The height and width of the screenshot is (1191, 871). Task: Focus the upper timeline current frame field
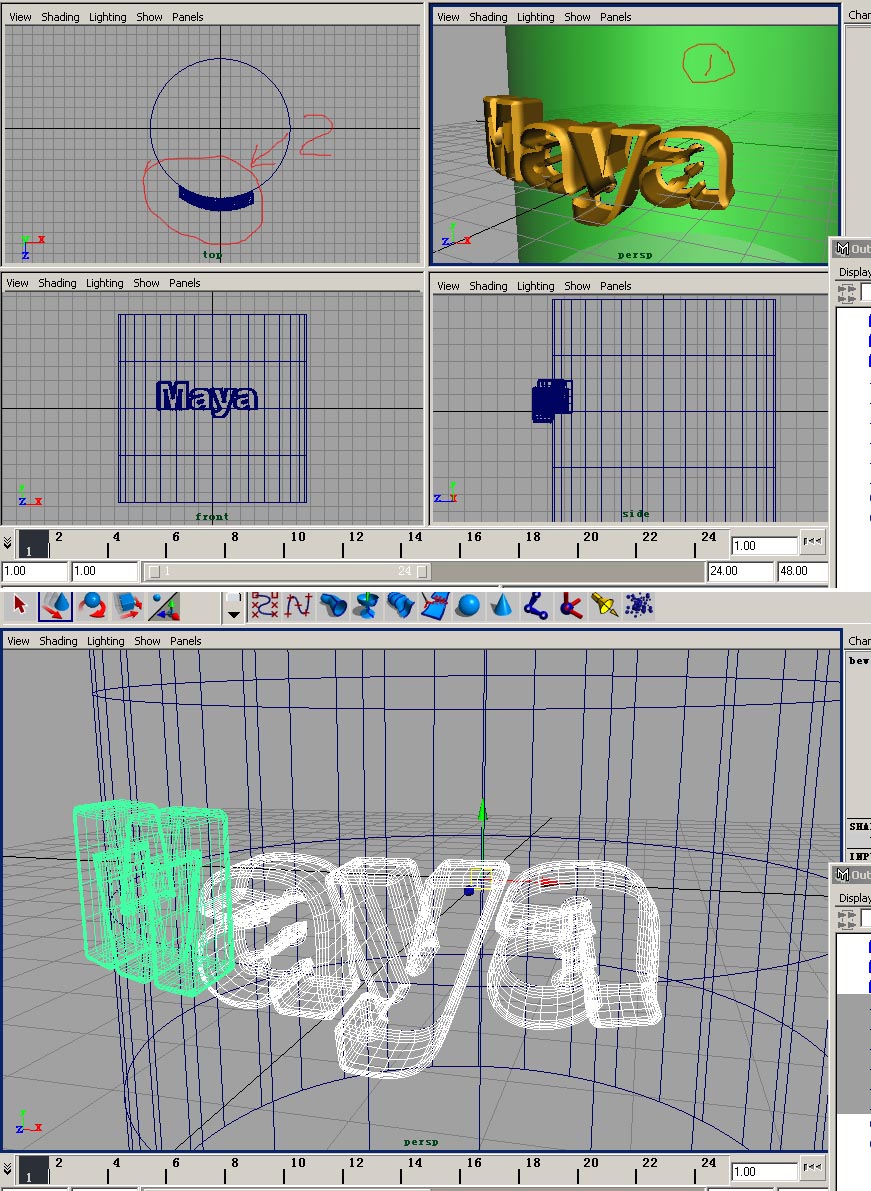pyautogui.click(x=764, y=545)
